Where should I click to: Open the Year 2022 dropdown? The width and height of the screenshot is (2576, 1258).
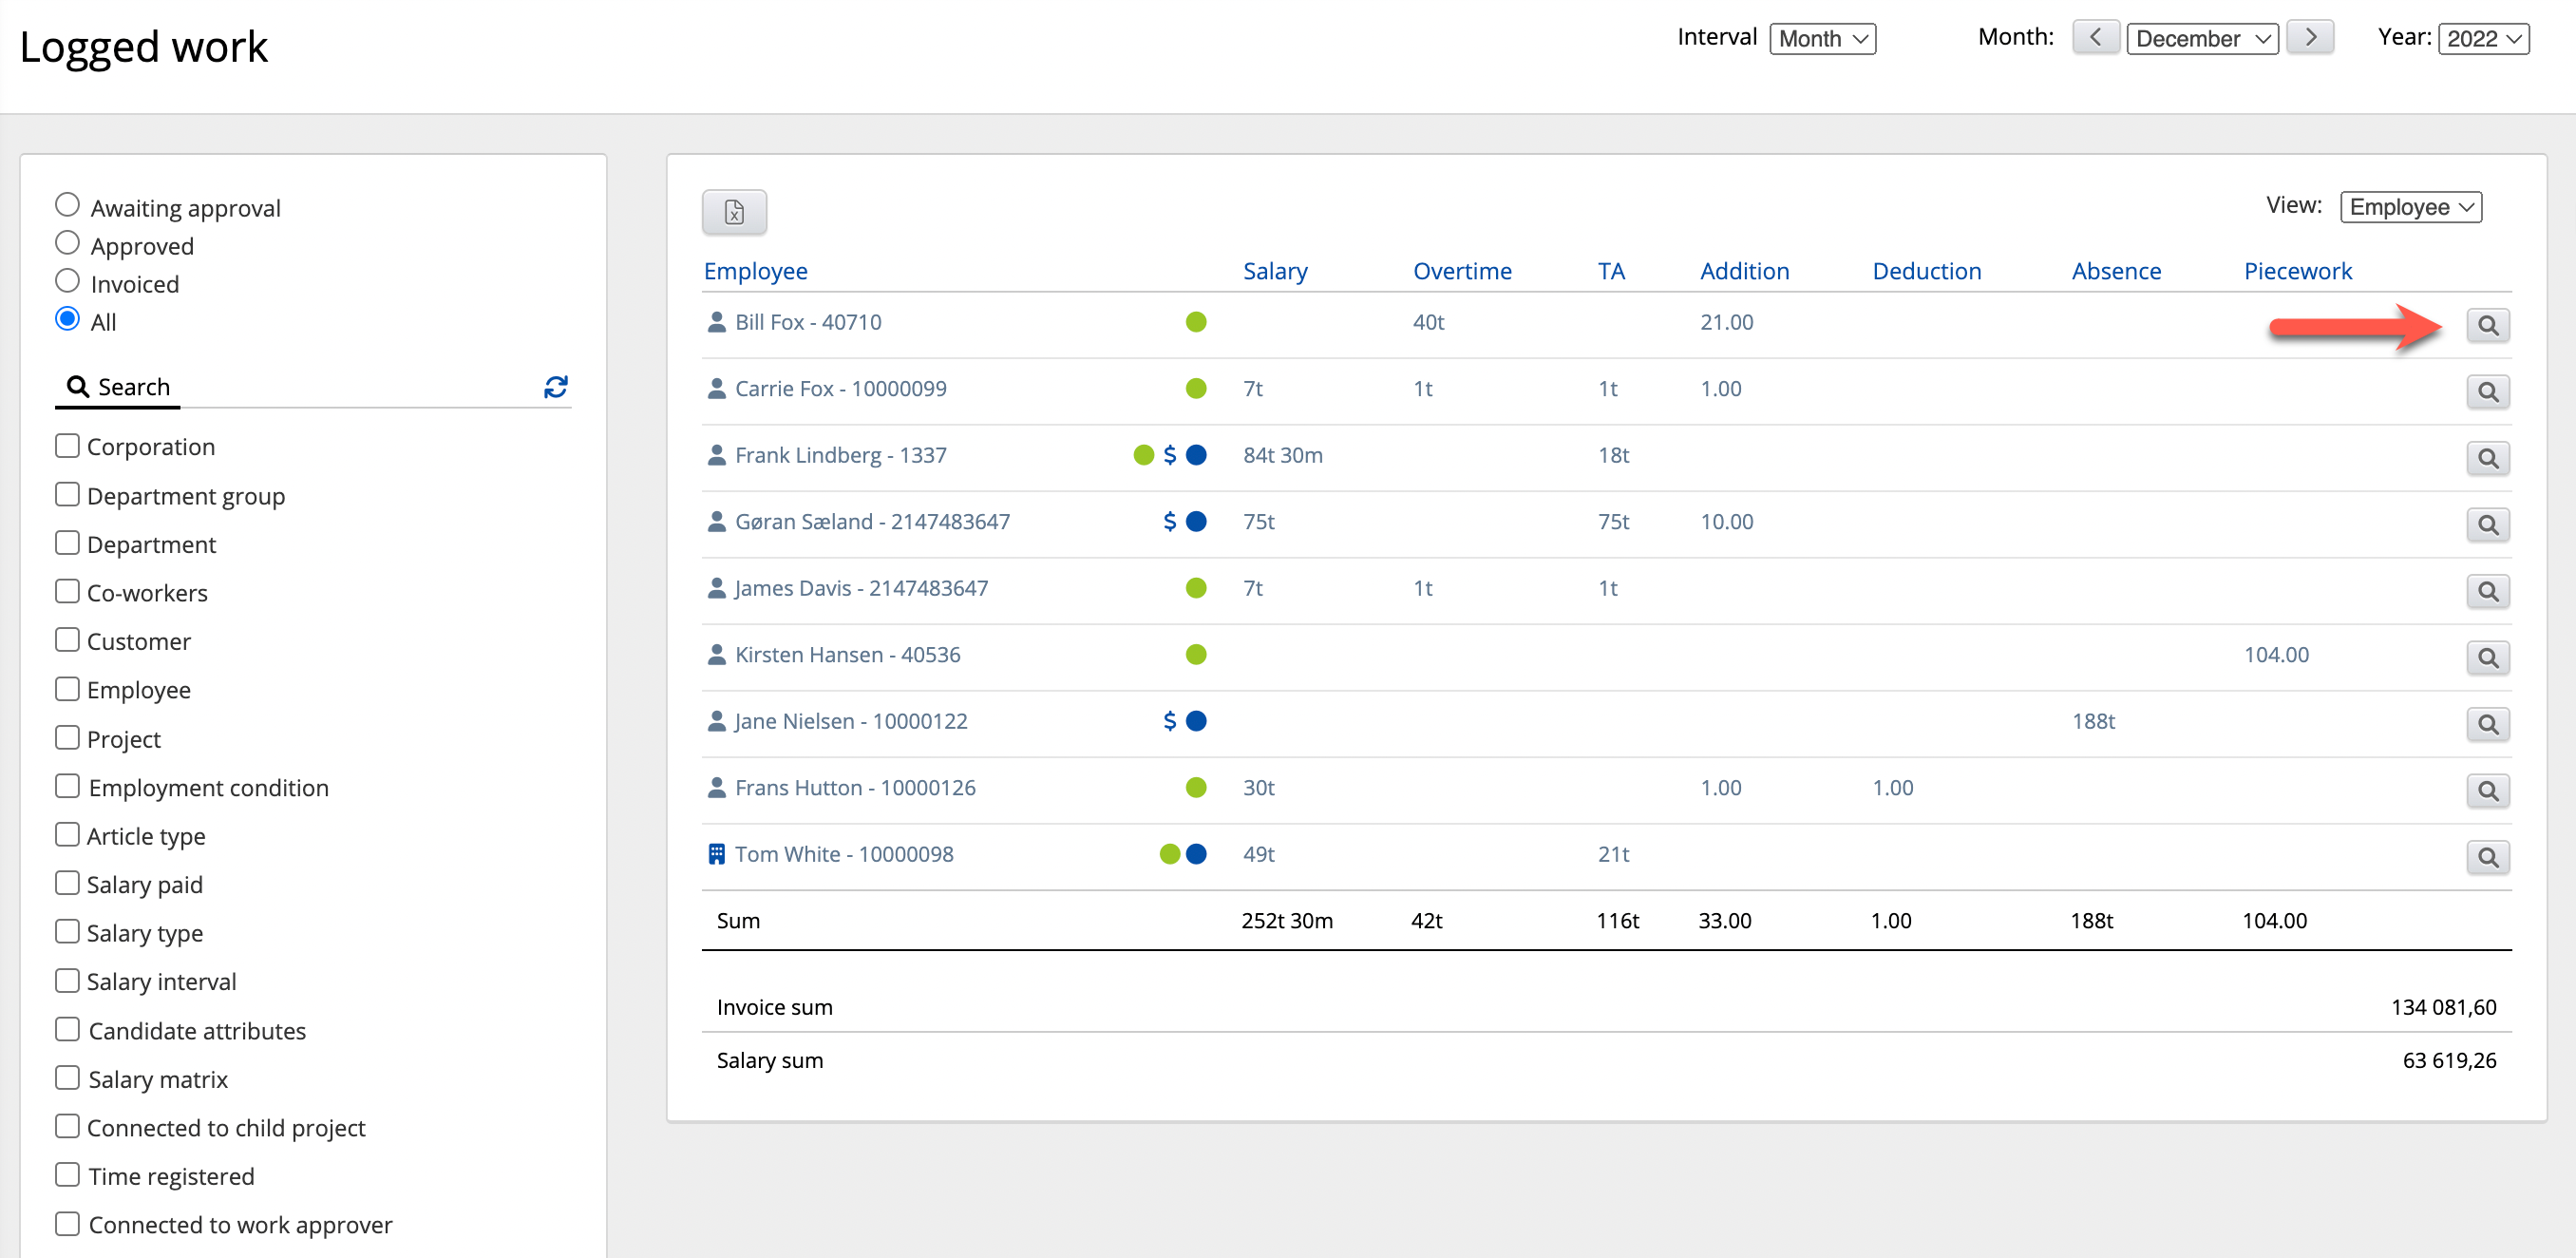click(x=2483, y=38)
